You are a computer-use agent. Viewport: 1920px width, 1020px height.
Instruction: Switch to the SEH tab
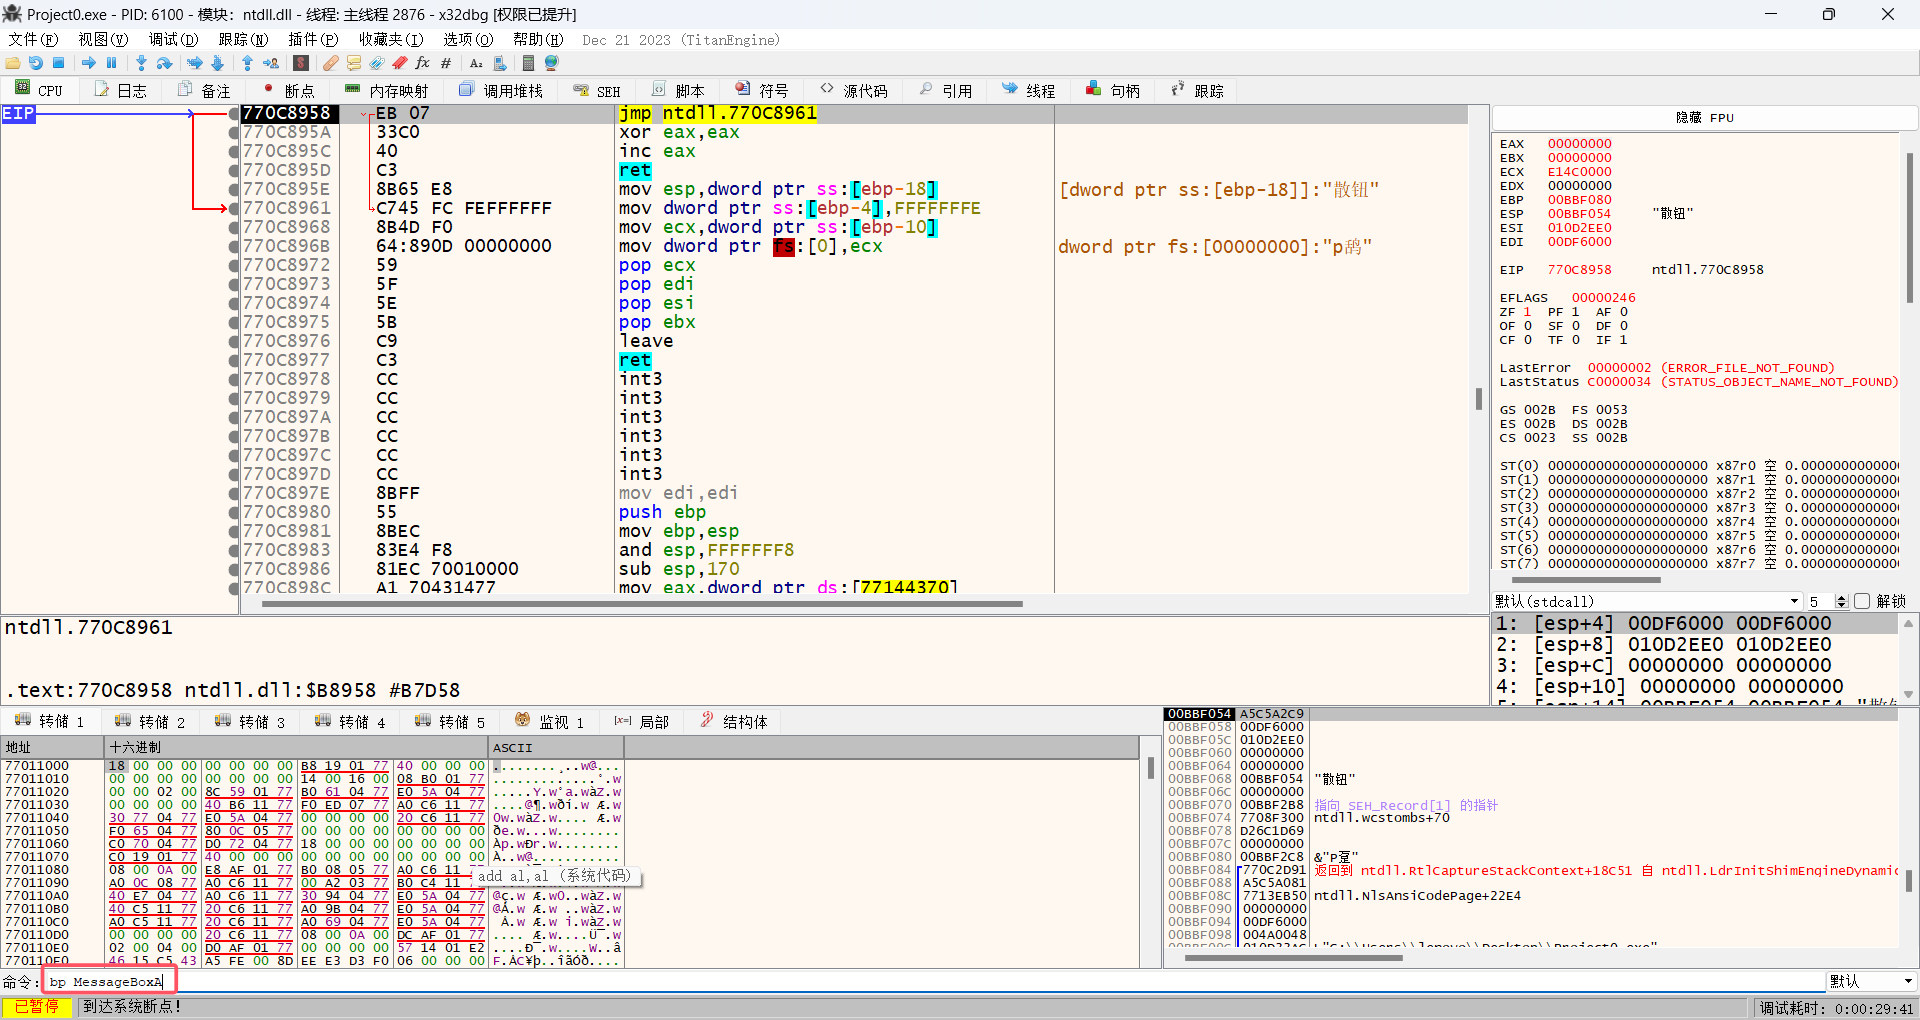click(x=597, y=90)
